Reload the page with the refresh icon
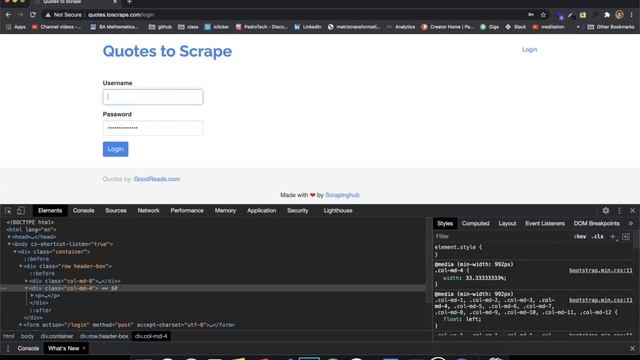Screen dimensions: 640x360 33,15
